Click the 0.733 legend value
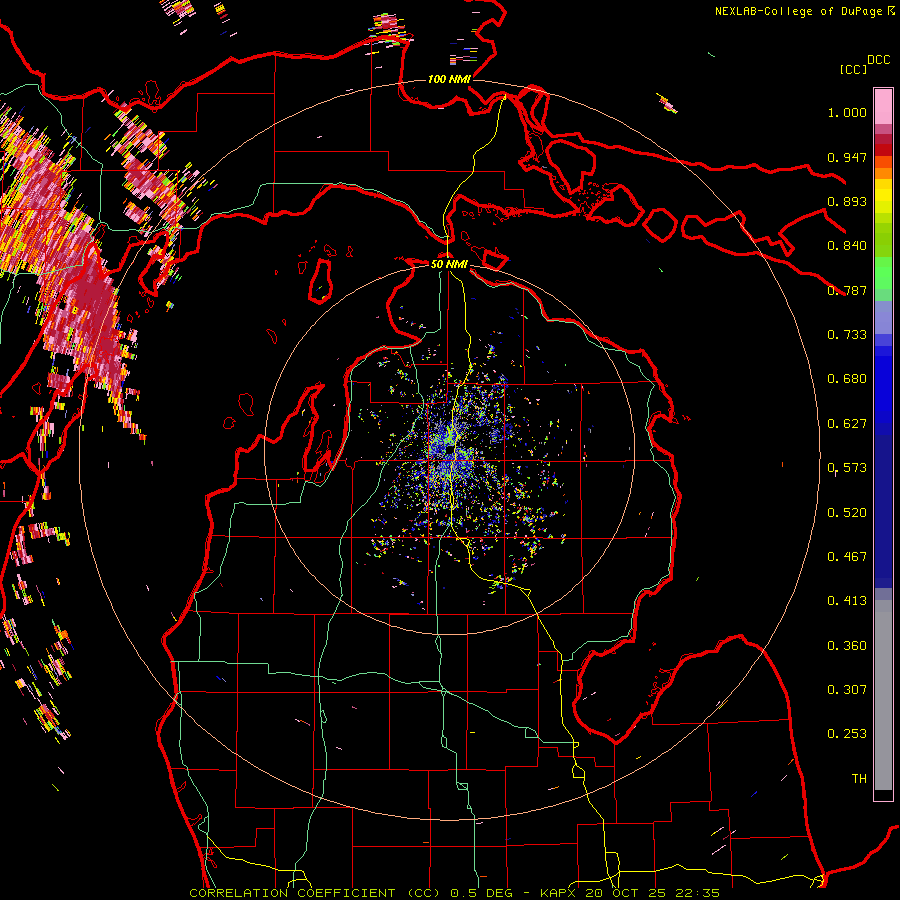The image size is (900, 900). coord(847,335)
